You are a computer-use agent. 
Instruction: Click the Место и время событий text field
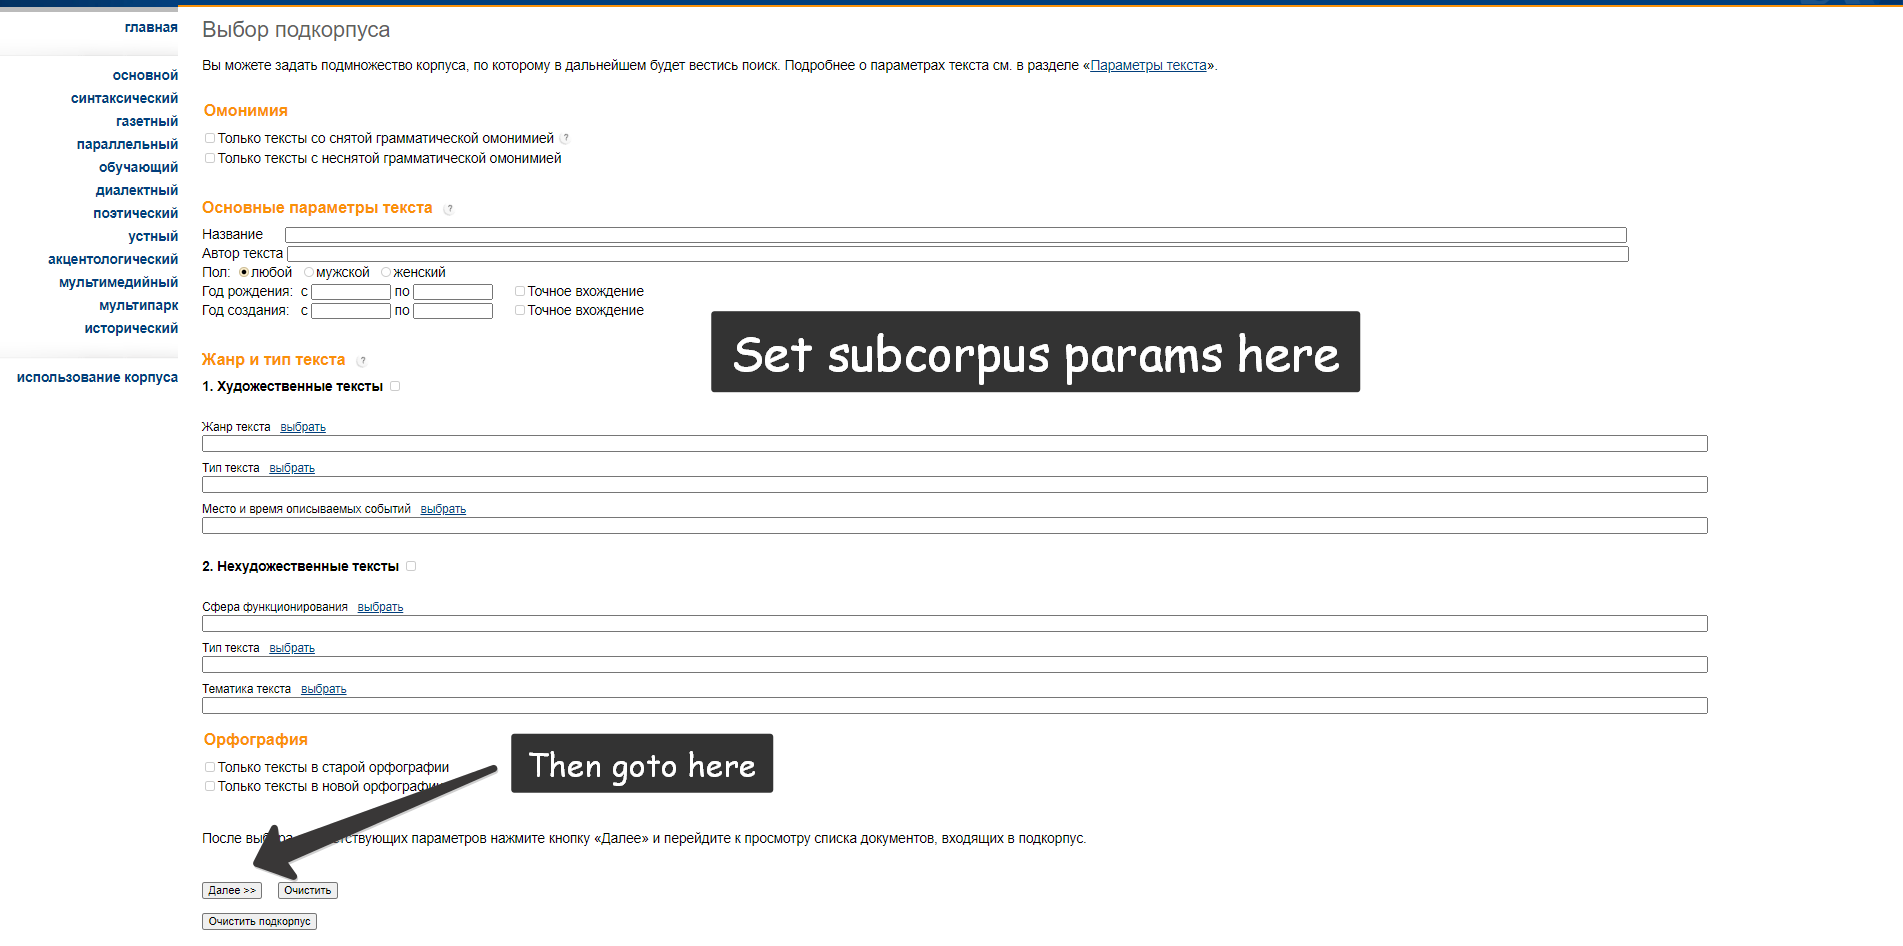pyautogui.click(x=955, y=526)
